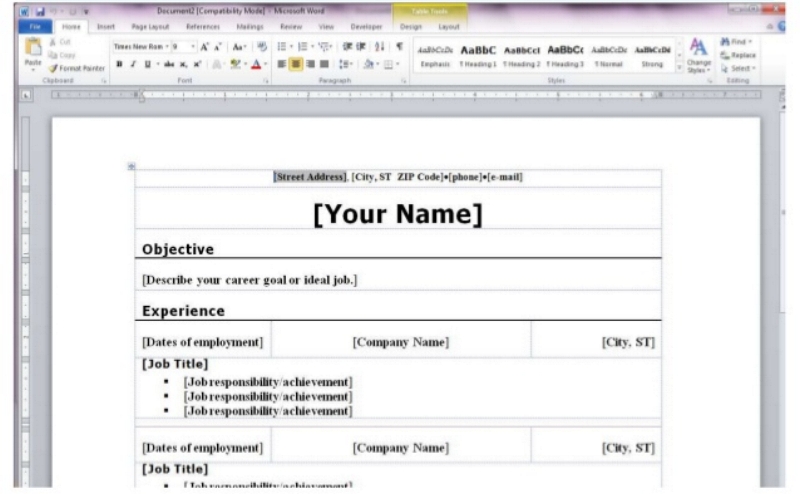Switch to the Page Layout tab

pos(150,27)
